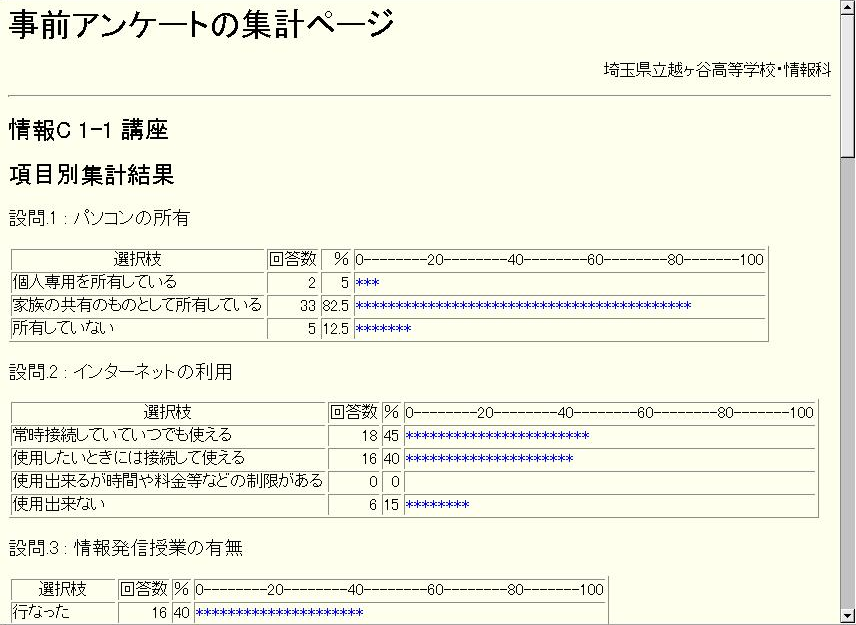Screen dimensions: 856x625
Task: Click the 使用出来るが時間や料金等などの制限がある cell
Action: click(168, 481)
